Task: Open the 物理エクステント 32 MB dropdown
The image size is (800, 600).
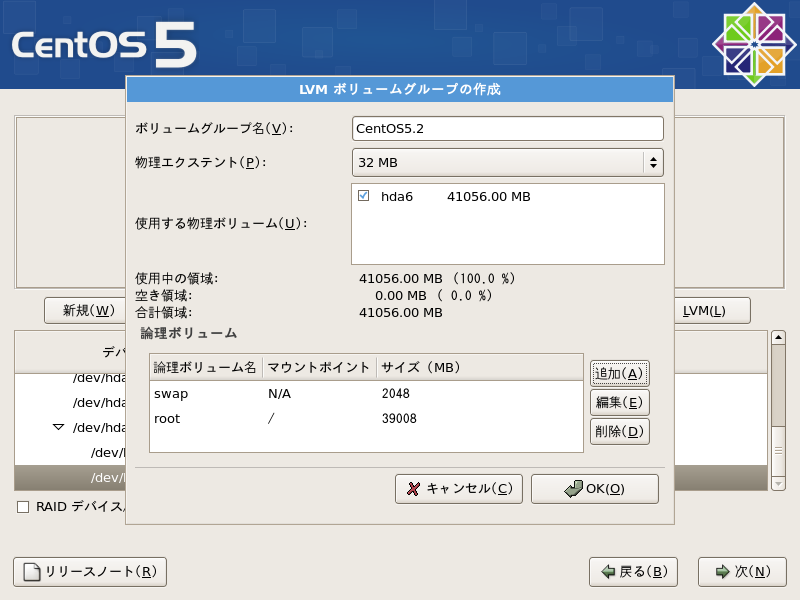Action: (508, 162)
